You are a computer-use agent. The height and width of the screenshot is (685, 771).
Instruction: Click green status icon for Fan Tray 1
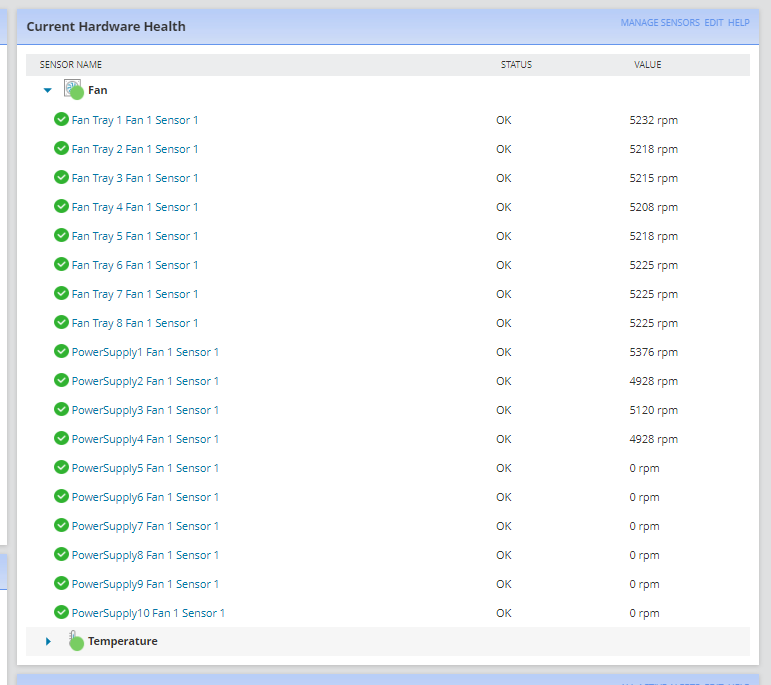61,119
